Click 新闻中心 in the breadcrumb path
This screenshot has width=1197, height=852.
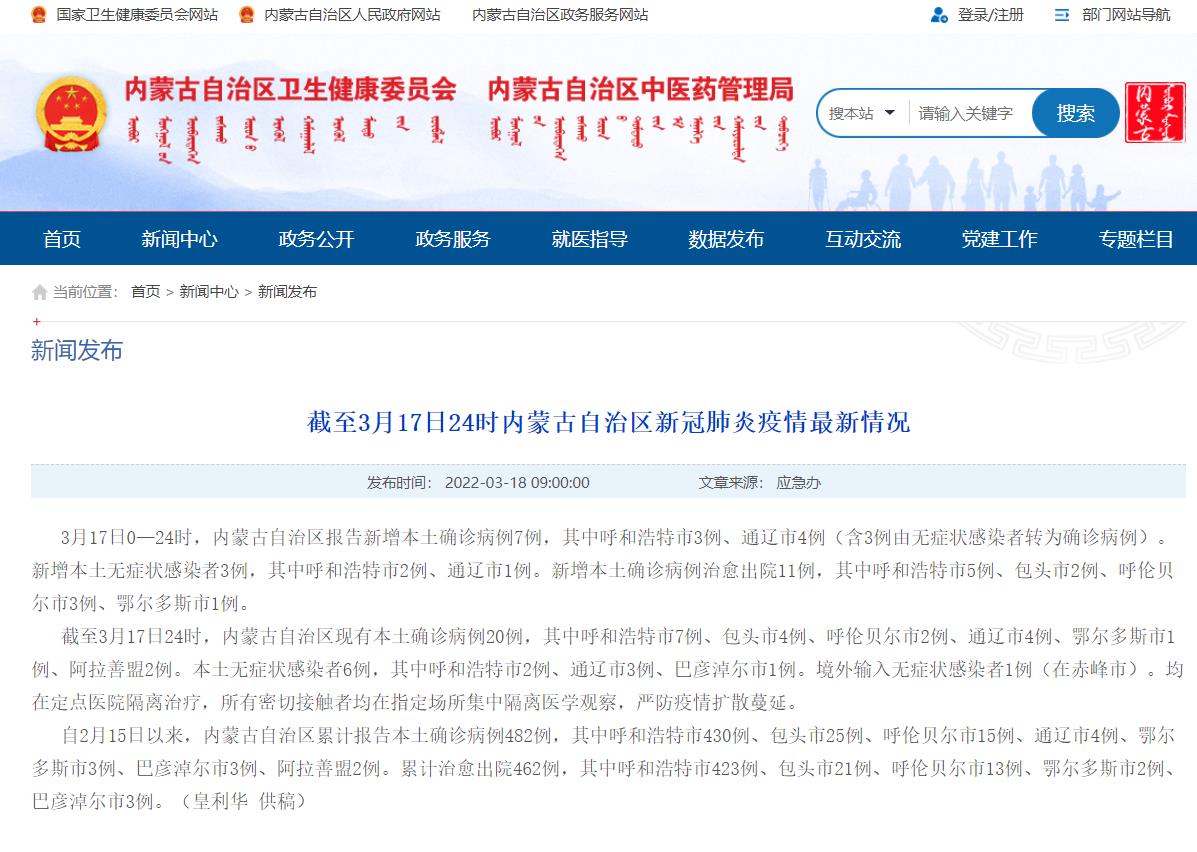[209, 292]
